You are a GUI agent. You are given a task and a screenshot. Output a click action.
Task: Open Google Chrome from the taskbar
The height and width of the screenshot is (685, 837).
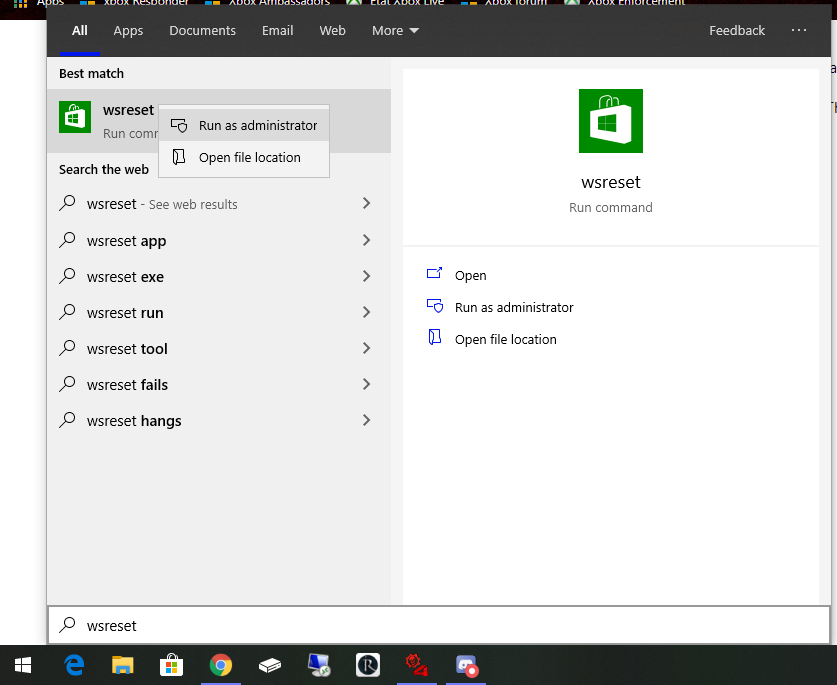220,665
